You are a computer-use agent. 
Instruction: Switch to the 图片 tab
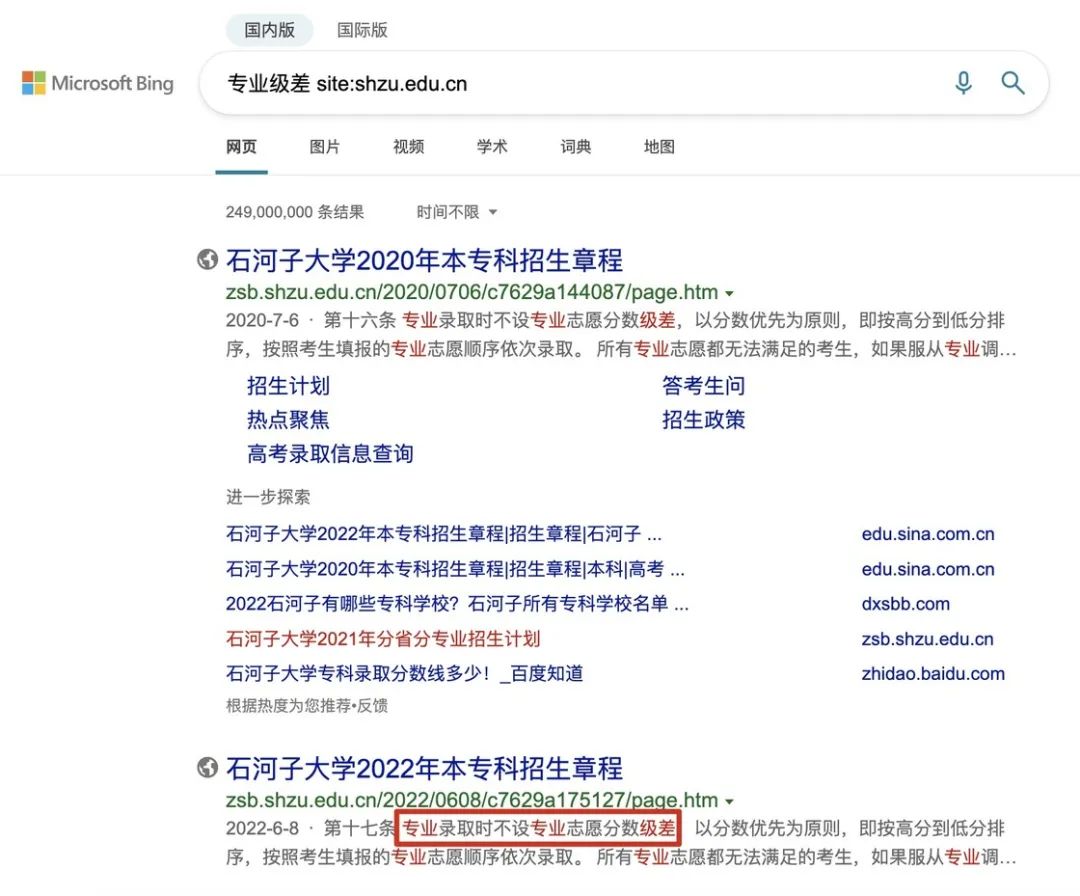click(324, 147)
